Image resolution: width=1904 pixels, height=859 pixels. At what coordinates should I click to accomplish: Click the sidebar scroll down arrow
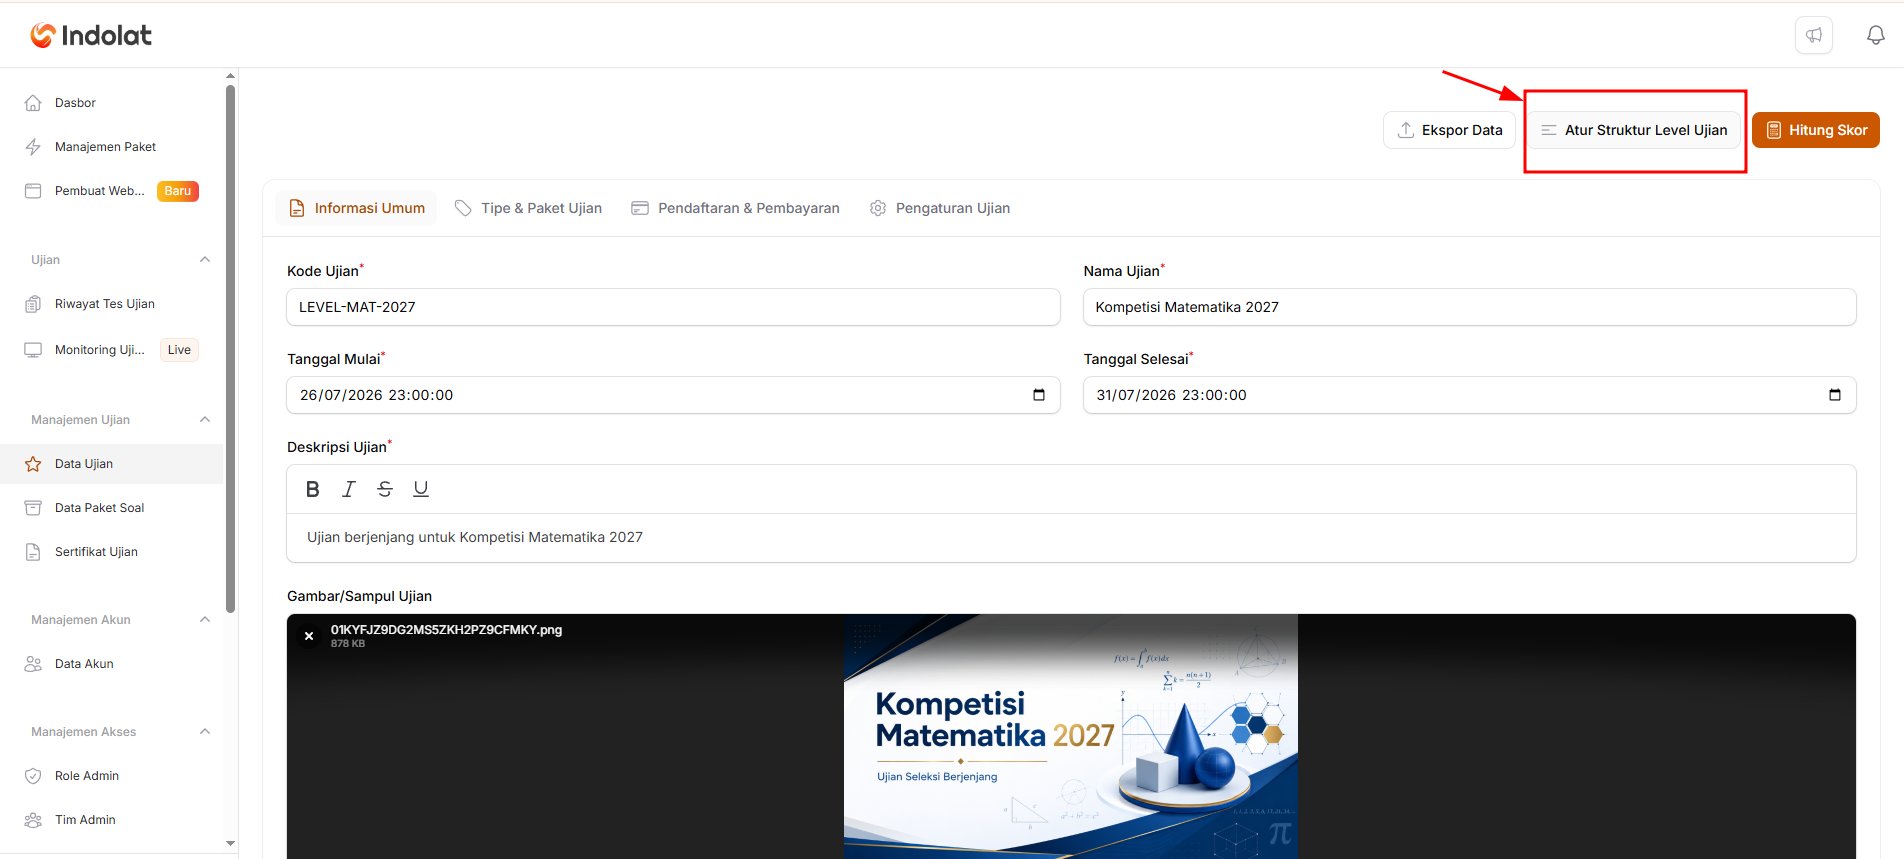(x=231, y=843)
